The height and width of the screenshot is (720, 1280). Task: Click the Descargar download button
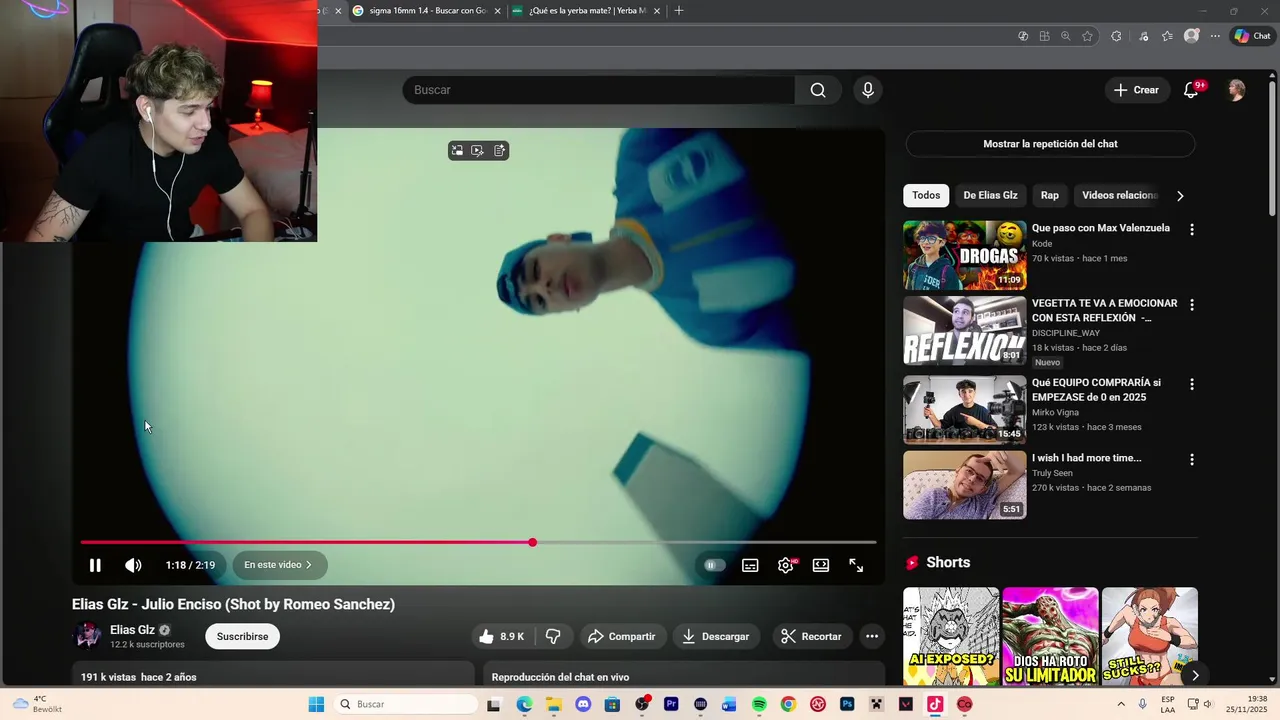tap(716, 636)
